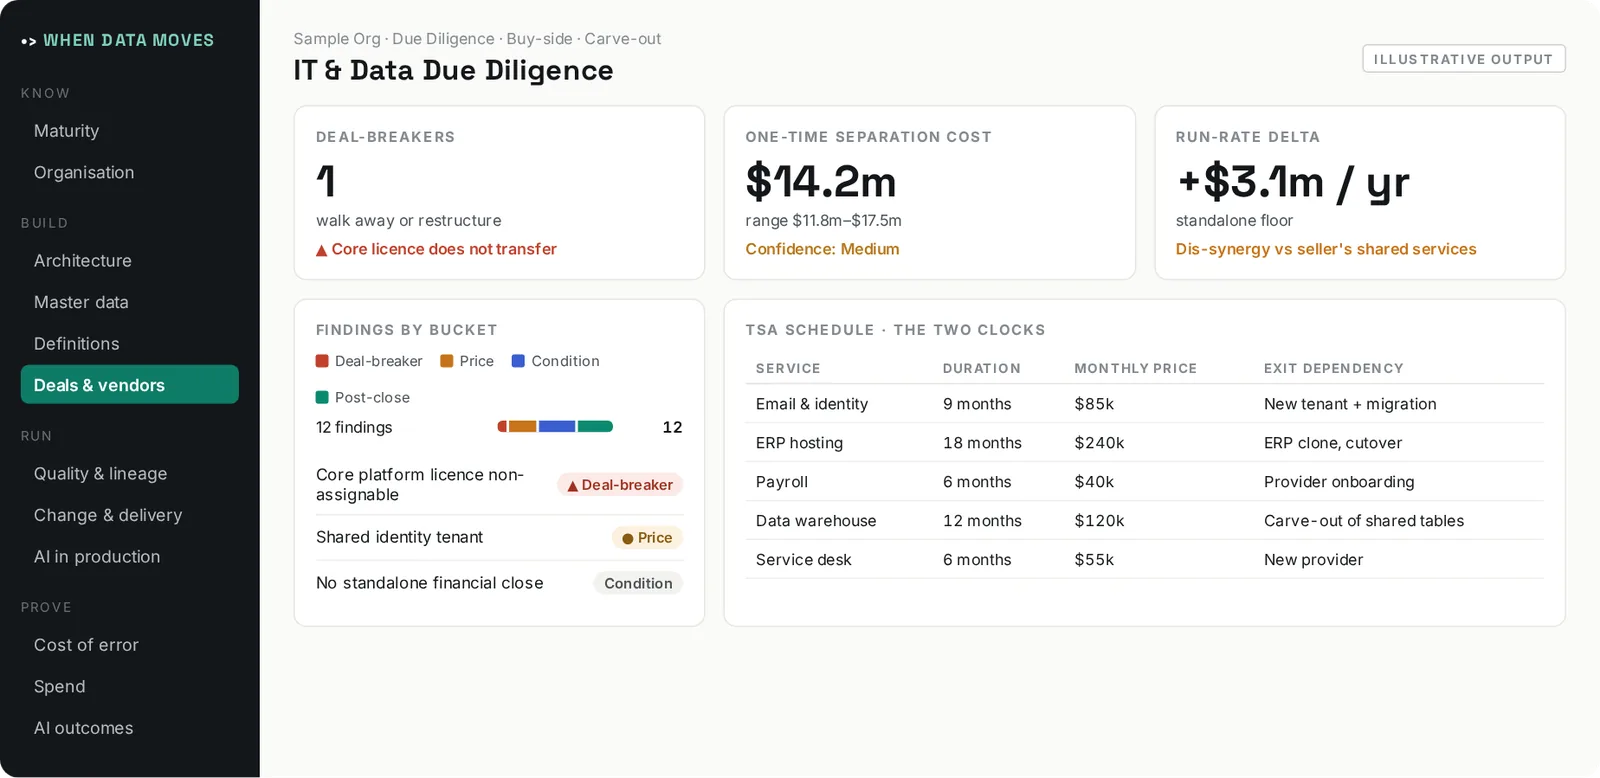1600x778 pixels.
Task: Click the dot icon in Price badge
Action: click(x=628, y=538)
